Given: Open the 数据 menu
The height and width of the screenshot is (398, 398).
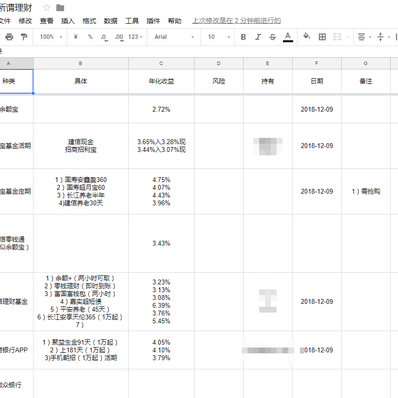Looking at the screenshot, I should [111, 21].
